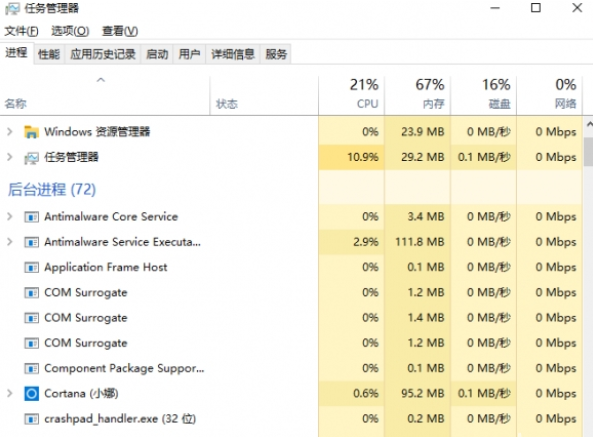Expand the Cortana (小娜) process entry
Screen dimensions: 593x437
(x=10, y=393)
